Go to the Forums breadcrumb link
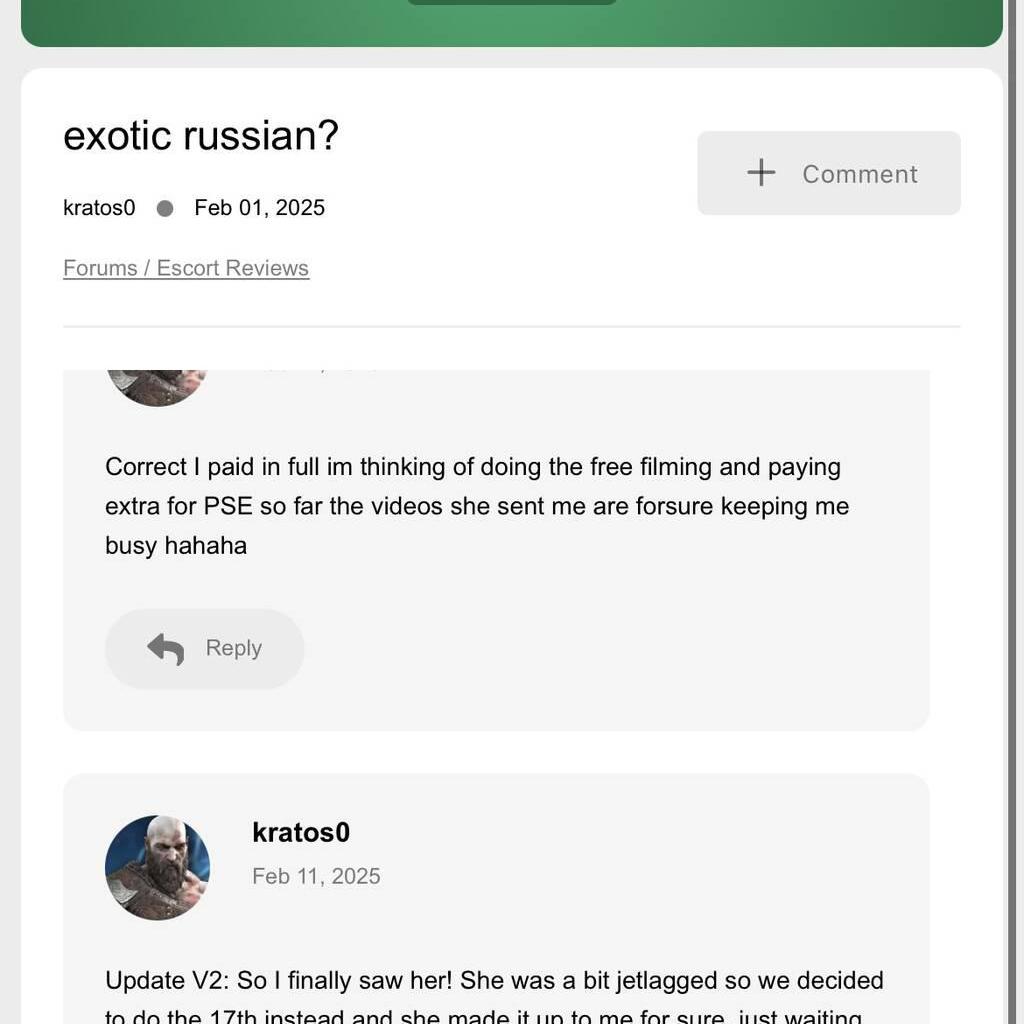Viewport: 1024px width, 1024px height. 100,268
